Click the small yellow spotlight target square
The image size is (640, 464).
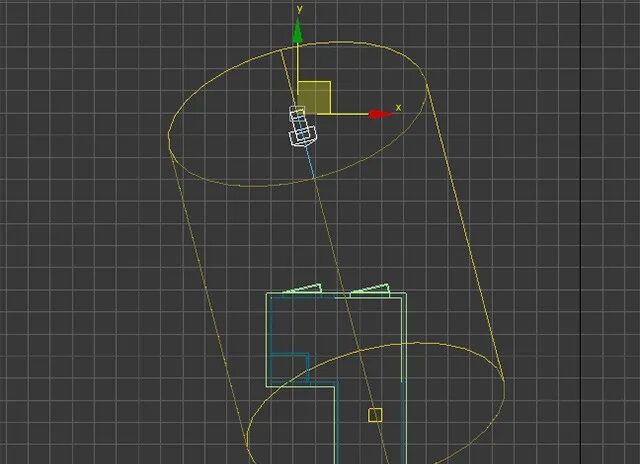[x=375, y=415]
